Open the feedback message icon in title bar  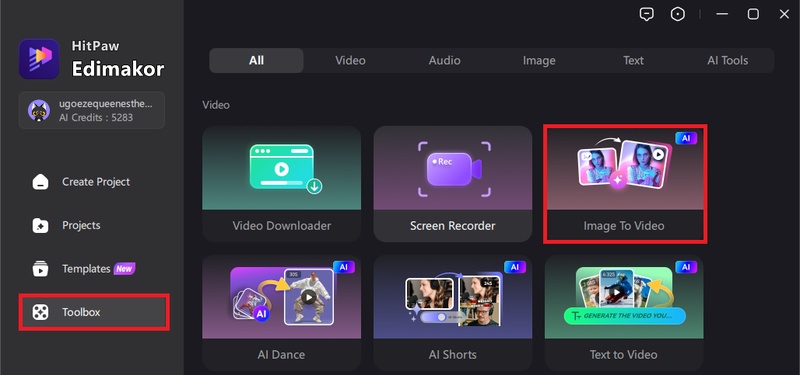tap(646, 14)
